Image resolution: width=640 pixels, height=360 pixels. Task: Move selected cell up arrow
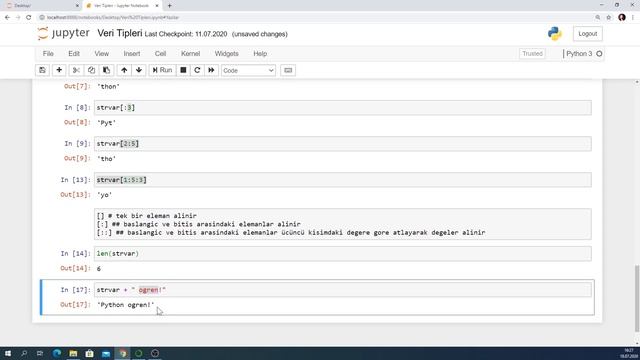[x=124, y=70]
